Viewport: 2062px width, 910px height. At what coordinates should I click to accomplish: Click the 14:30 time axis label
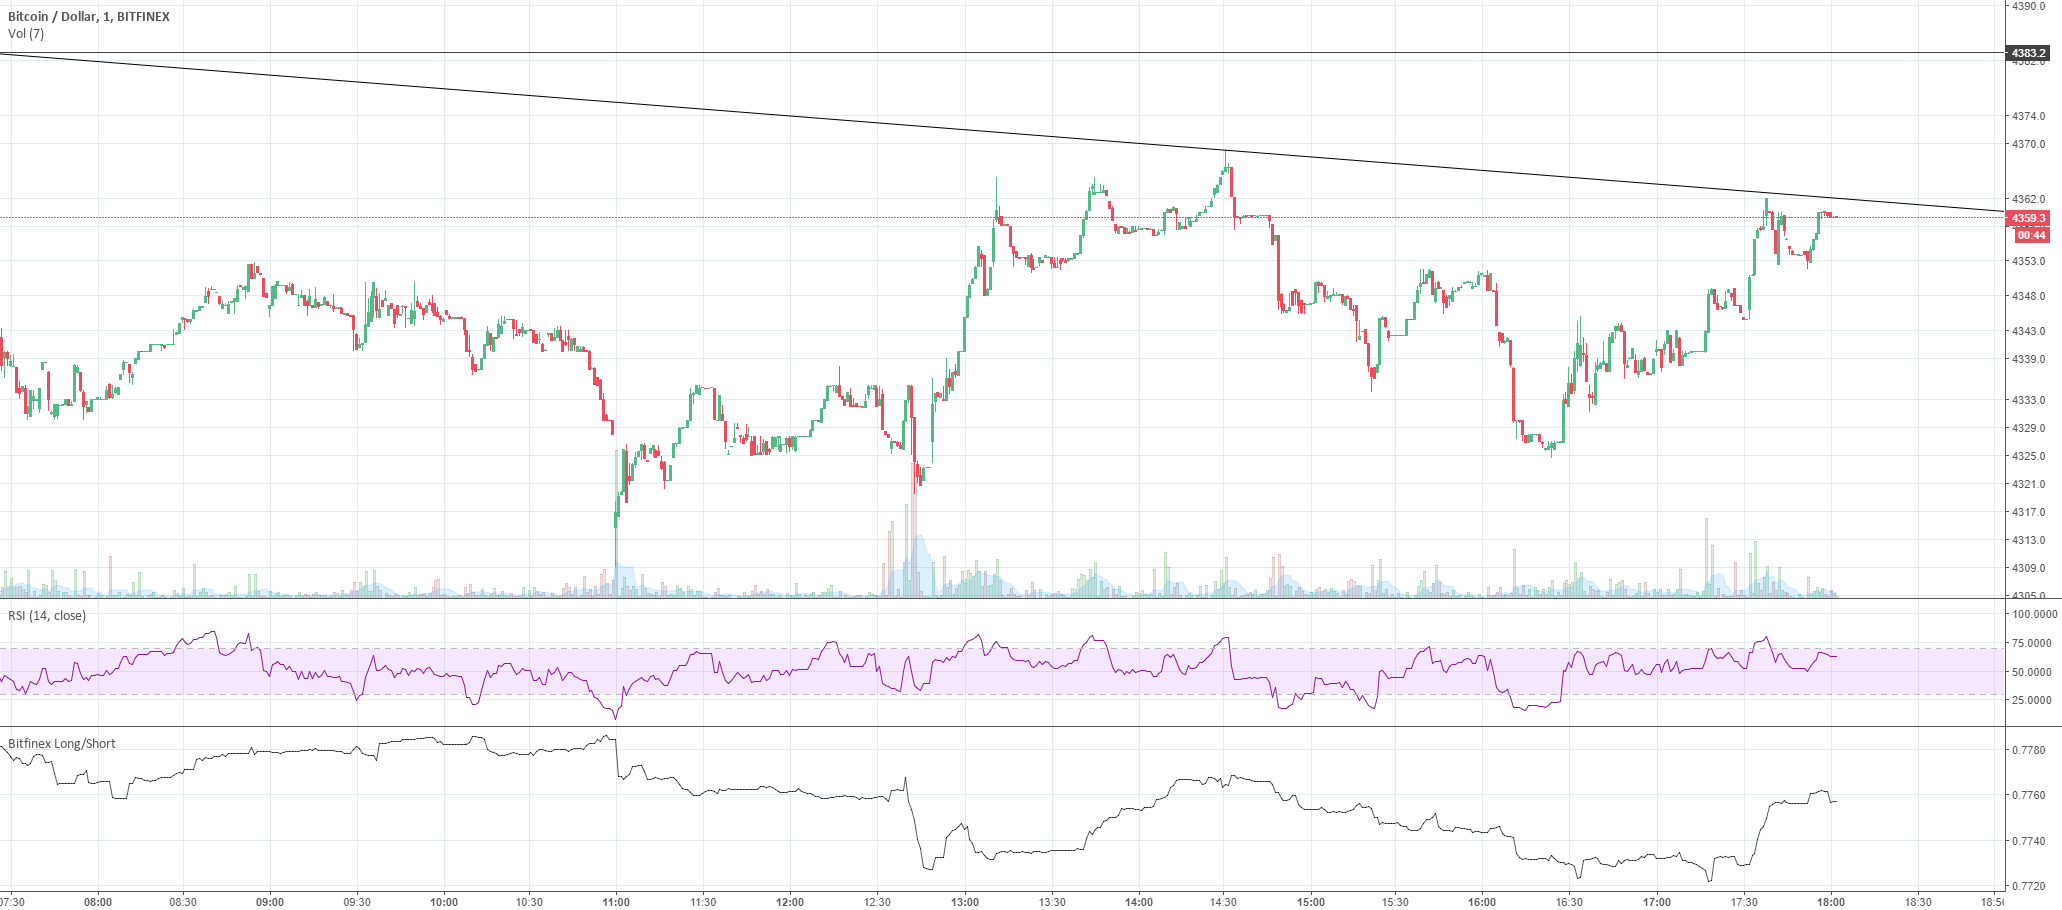coord(1224,902)
